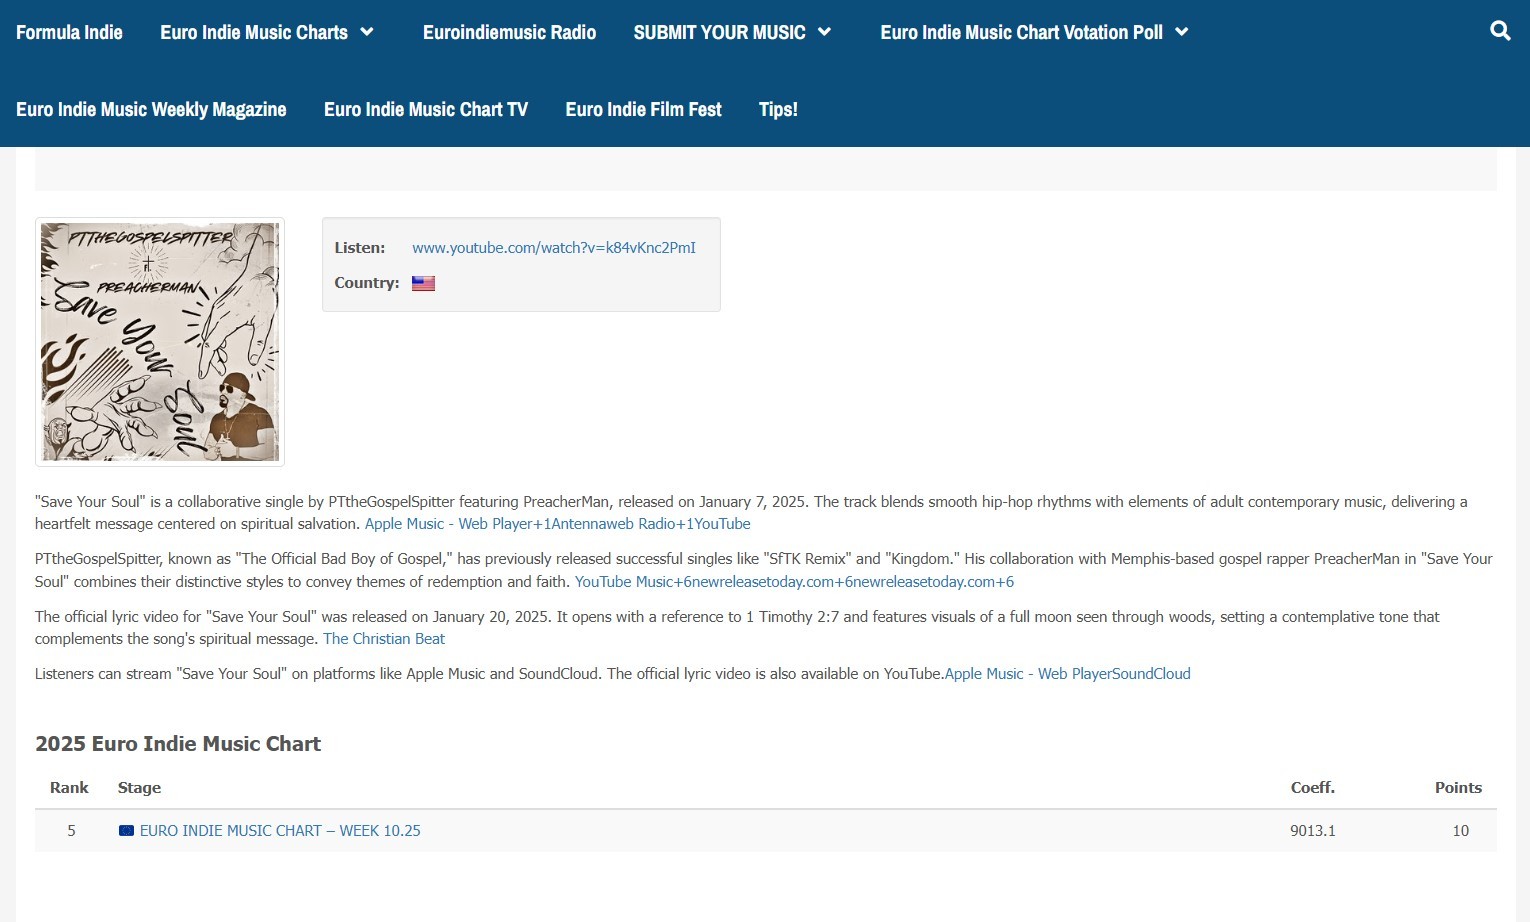Image resolution: width=1530 pixels, height=922 pixels.
Task: Go to Euroindiemusic Radio
Action: [509, 32]
